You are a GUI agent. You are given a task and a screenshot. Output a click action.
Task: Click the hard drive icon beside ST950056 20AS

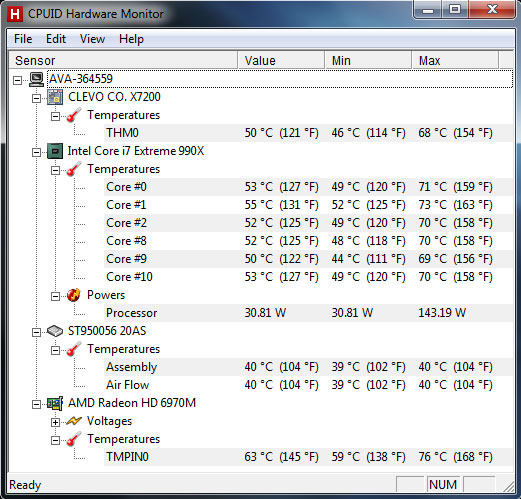(55, 331)
